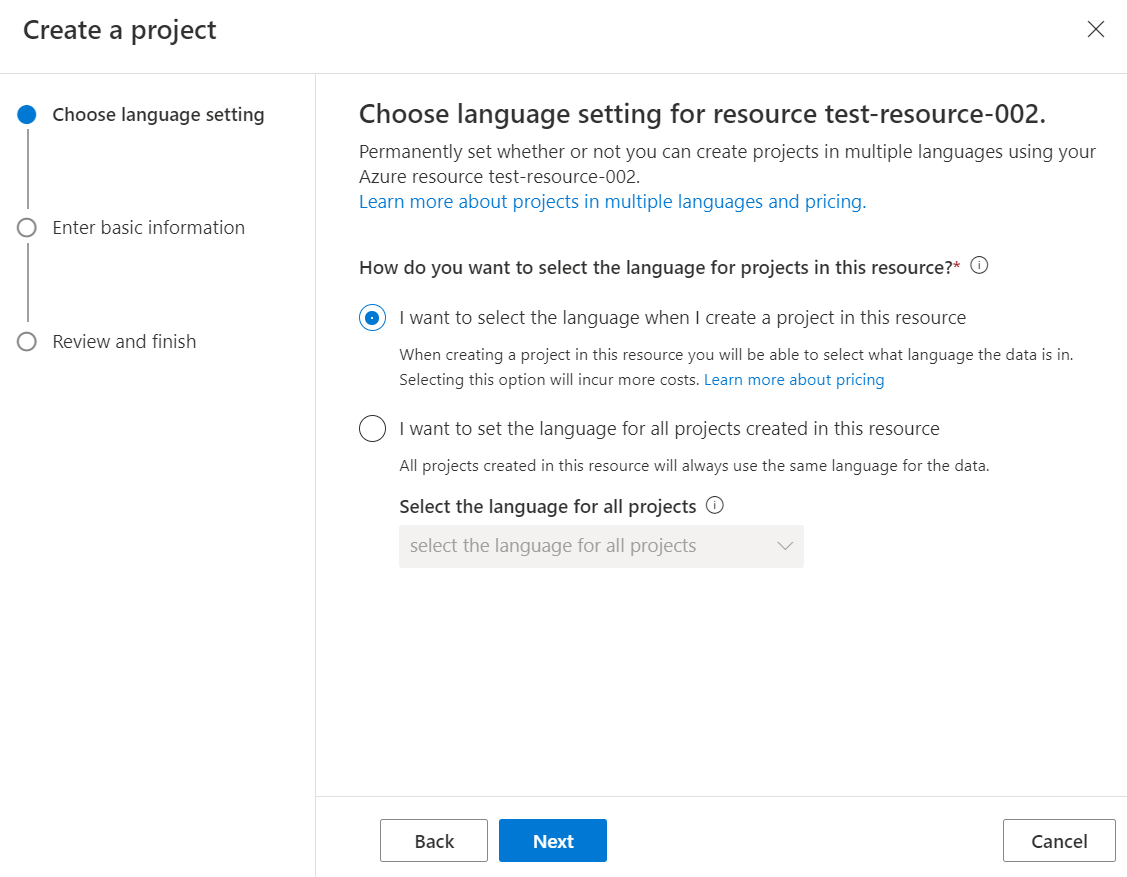Select 'I want to set the language for all projects'
This screenshot has height=877, width=1127.
[x=372, y=428]
